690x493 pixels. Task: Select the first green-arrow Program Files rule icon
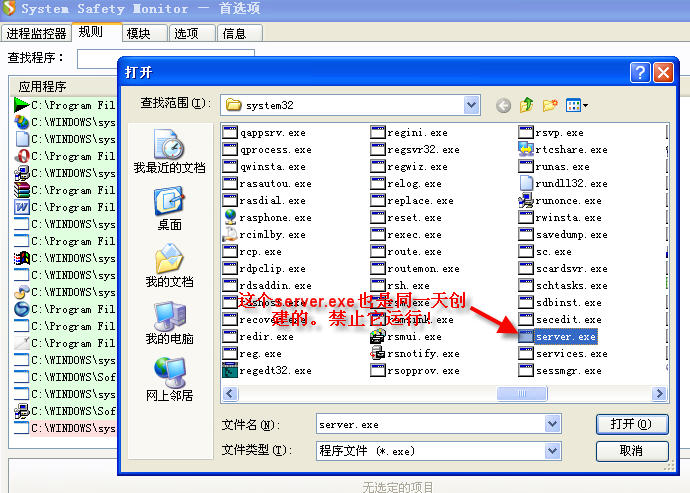pos(22,105)
